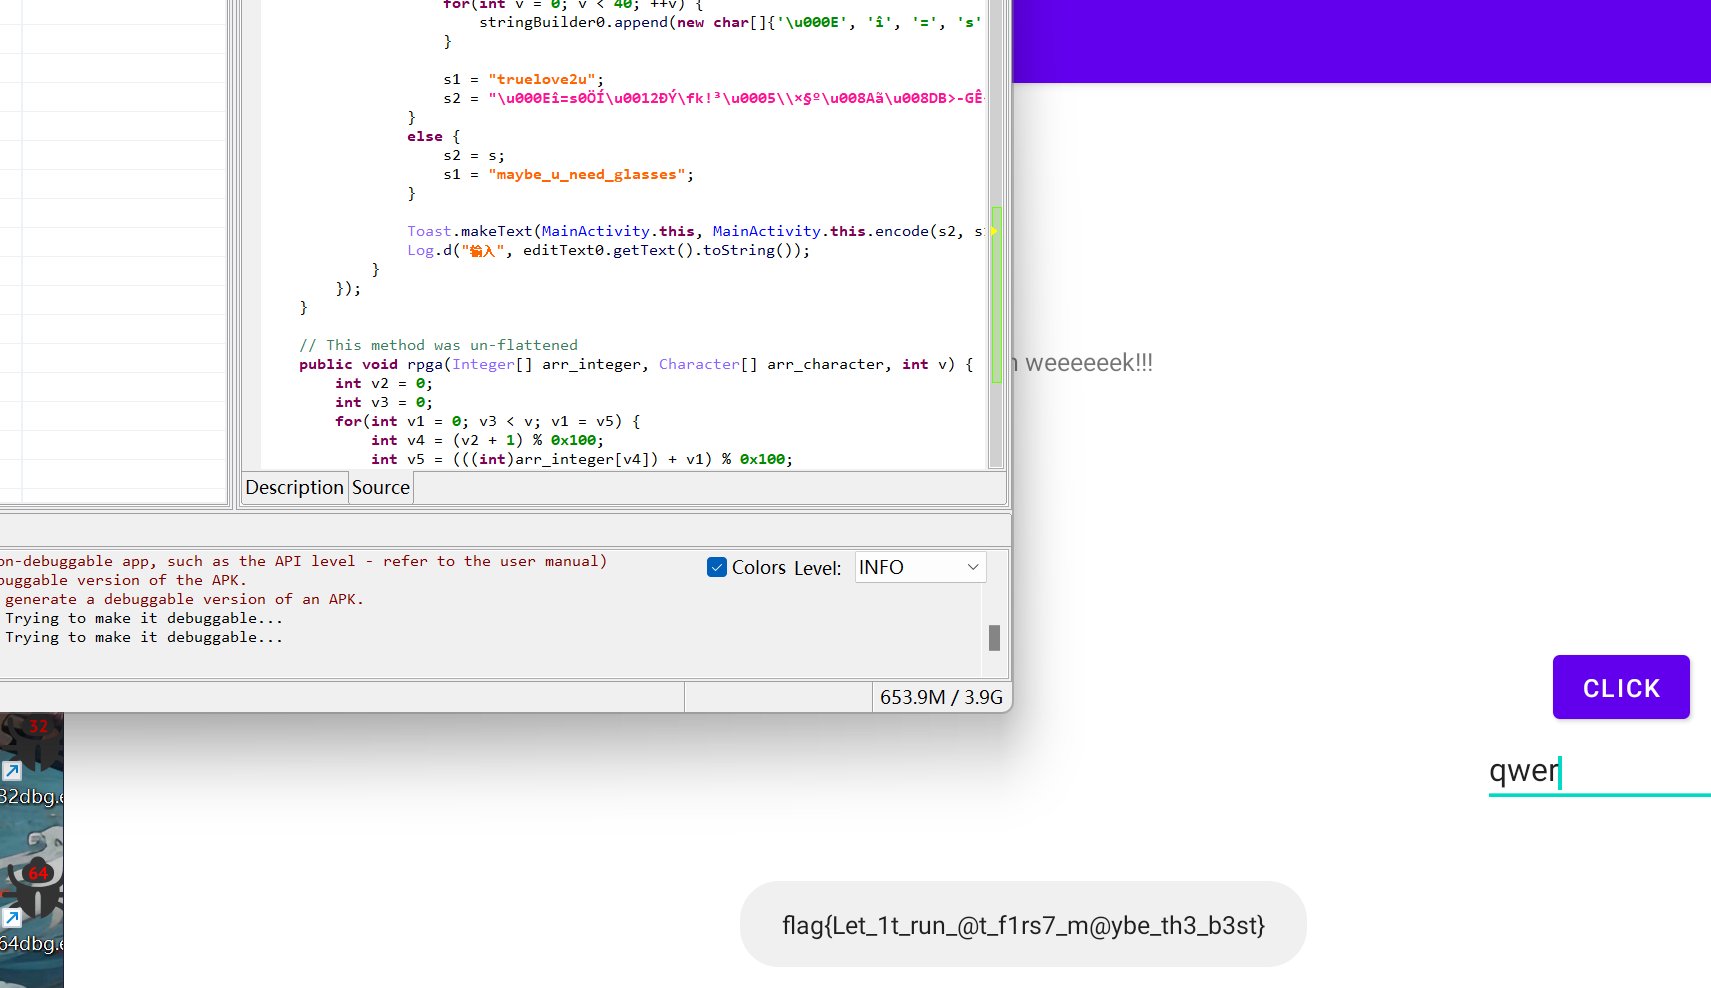Toggle the Colors checkbox in logger
This screenshot has width=1711, height=988.
(x=716, y=567)
